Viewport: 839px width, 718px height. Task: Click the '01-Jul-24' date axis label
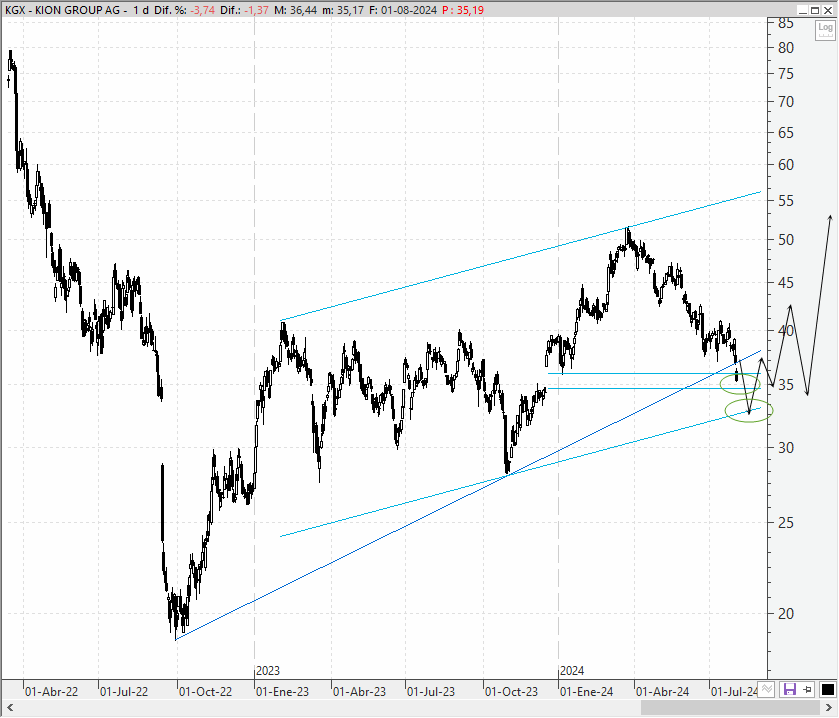pos(734,692)
